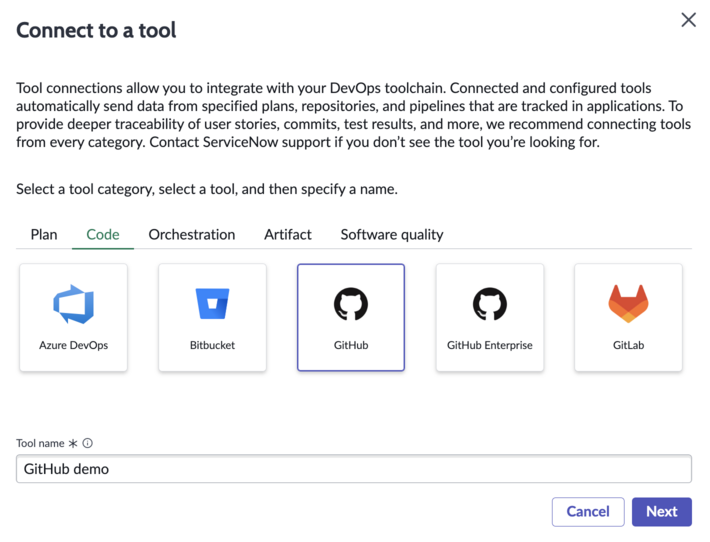Screen dimensions: 710x542
Task: Switch to the Plan tab
Action: pyautogui.click(x=44, y=235)
